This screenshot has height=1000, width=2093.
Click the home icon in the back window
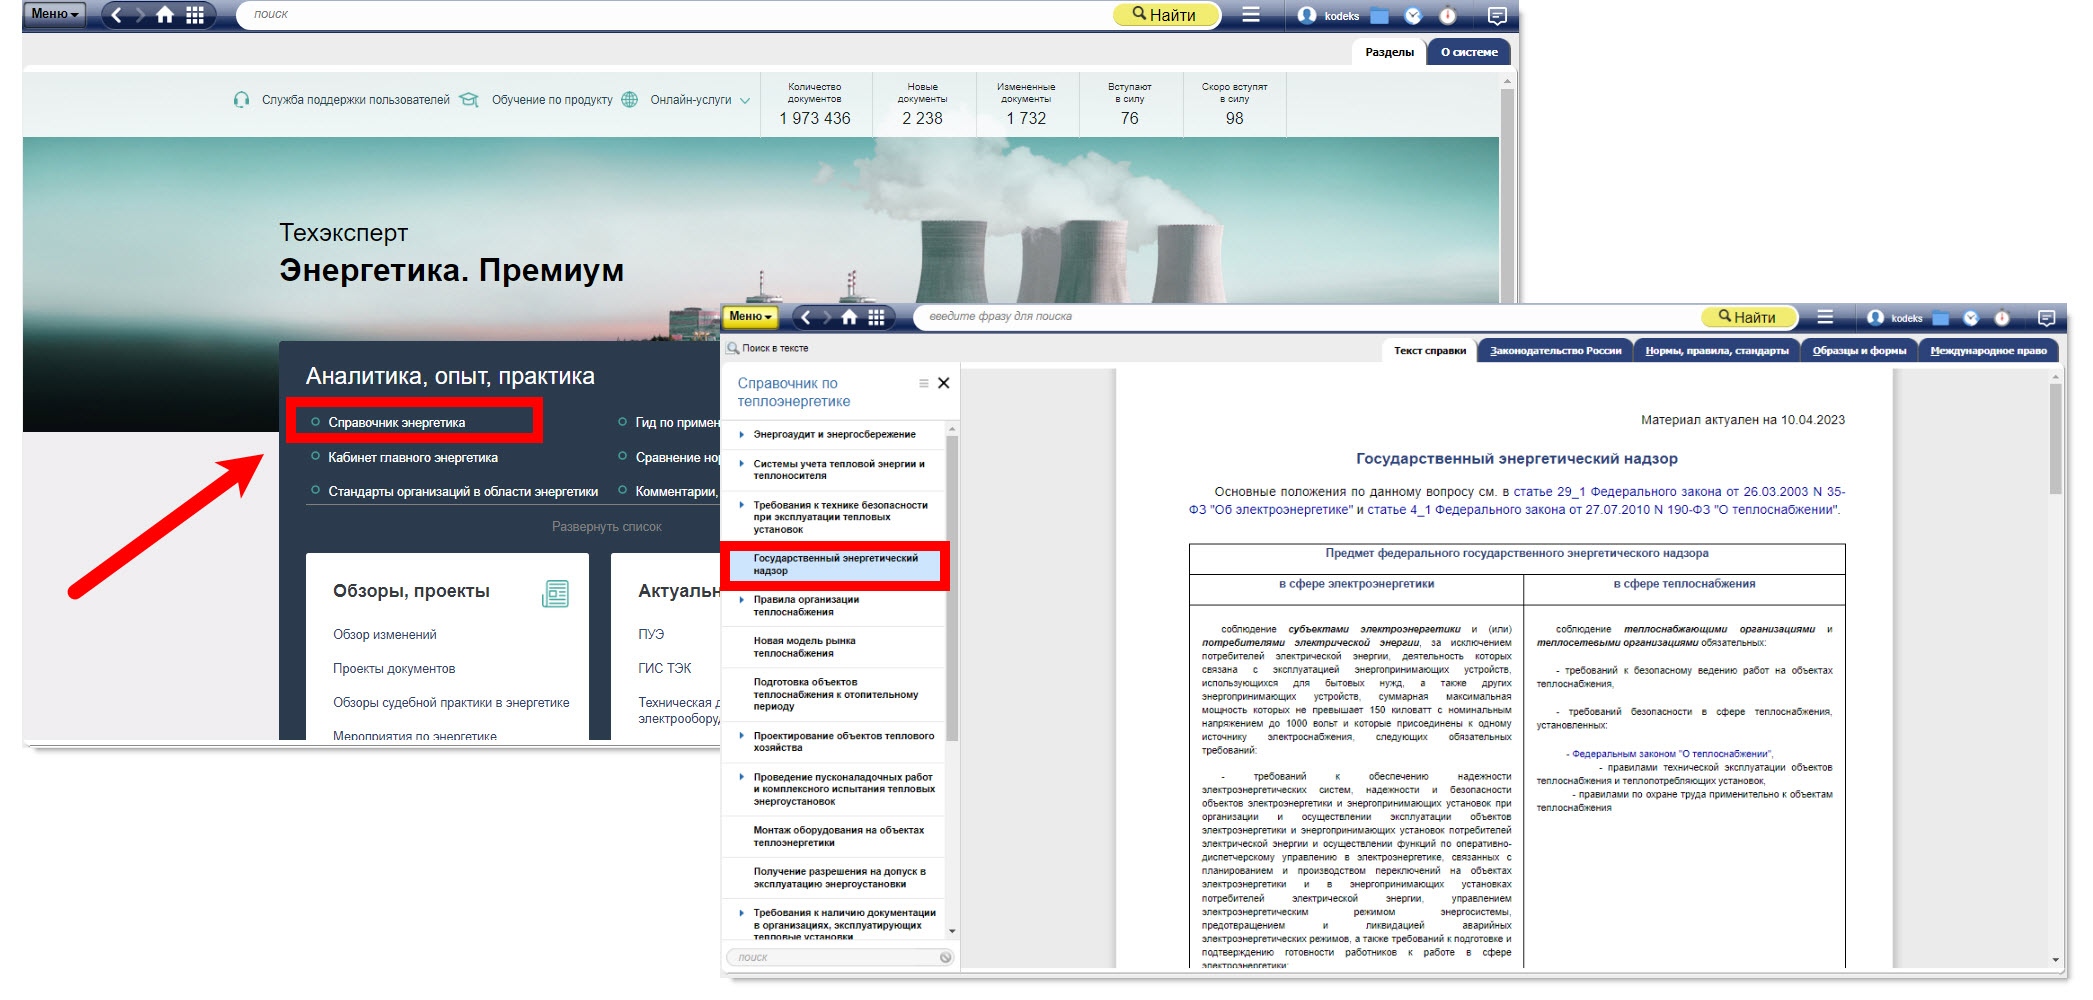tap(165, 15)
